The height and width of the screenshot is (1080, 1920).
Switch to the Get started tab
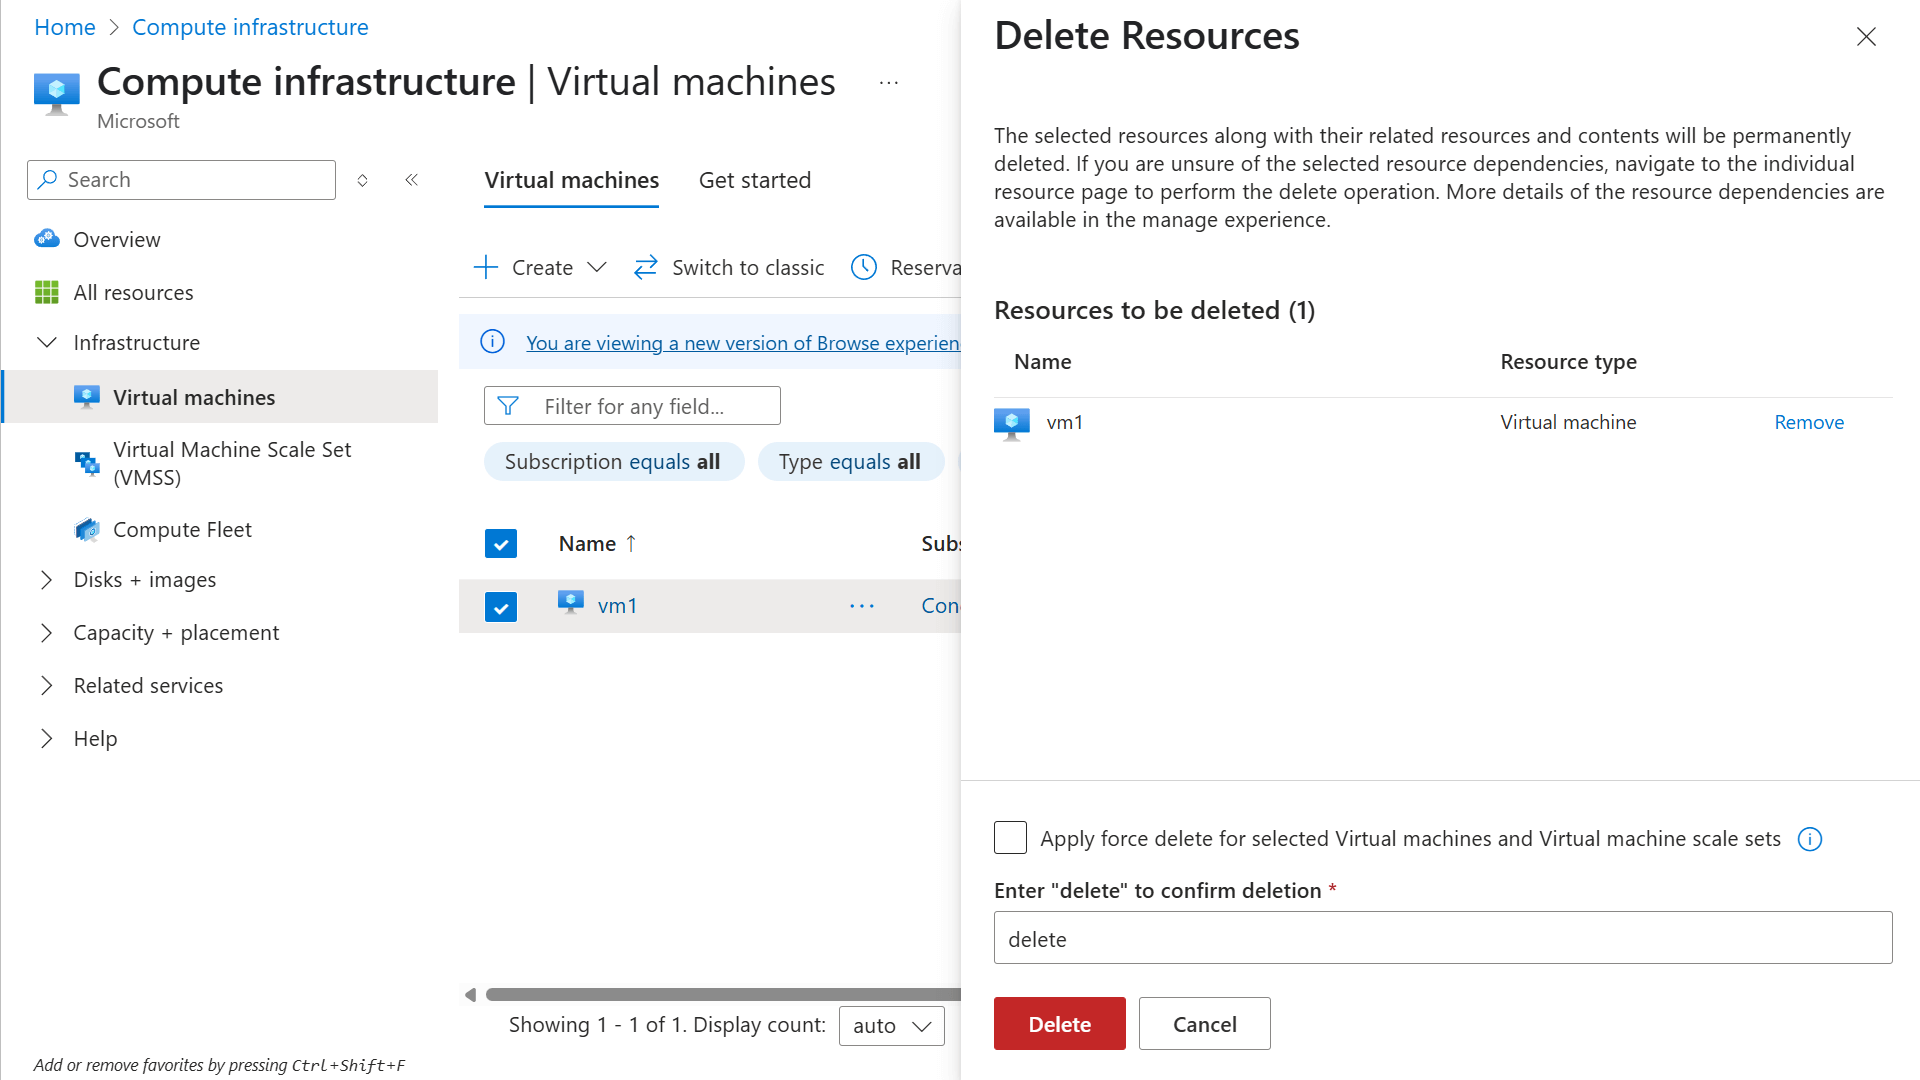tap(755, 180)
